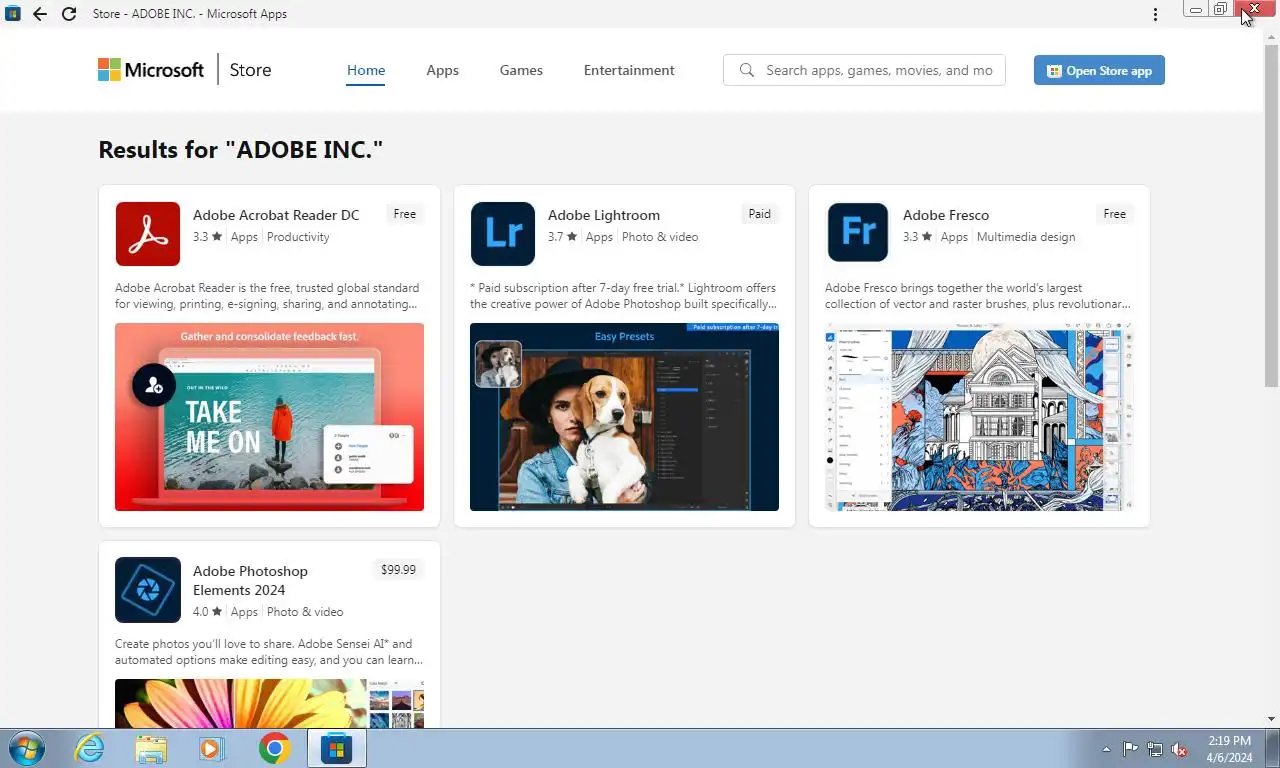Click Adobe Fresco description text
The height and width of the screenshot is (768, 1280).
pos(978,296)
